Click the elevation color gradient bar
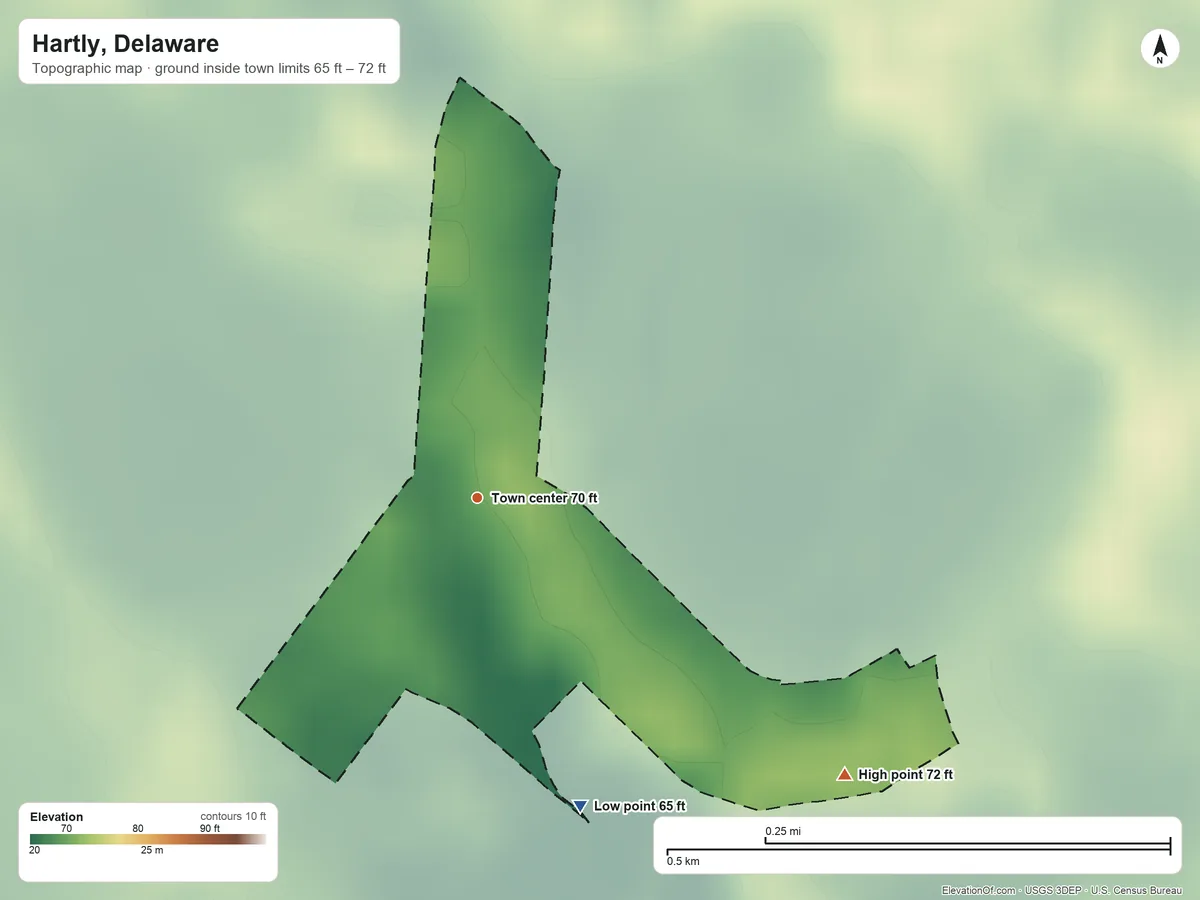The height and width of the screenshot is (900, 1200). click(148, 839)
